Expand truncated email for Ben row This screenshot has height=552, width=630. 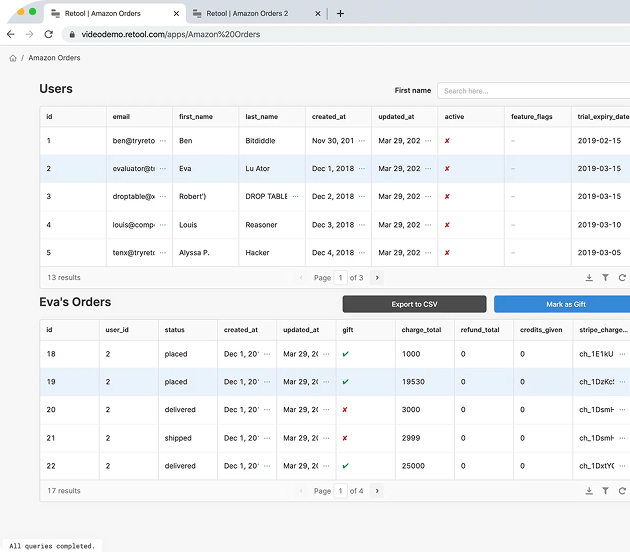coord(163,141)
